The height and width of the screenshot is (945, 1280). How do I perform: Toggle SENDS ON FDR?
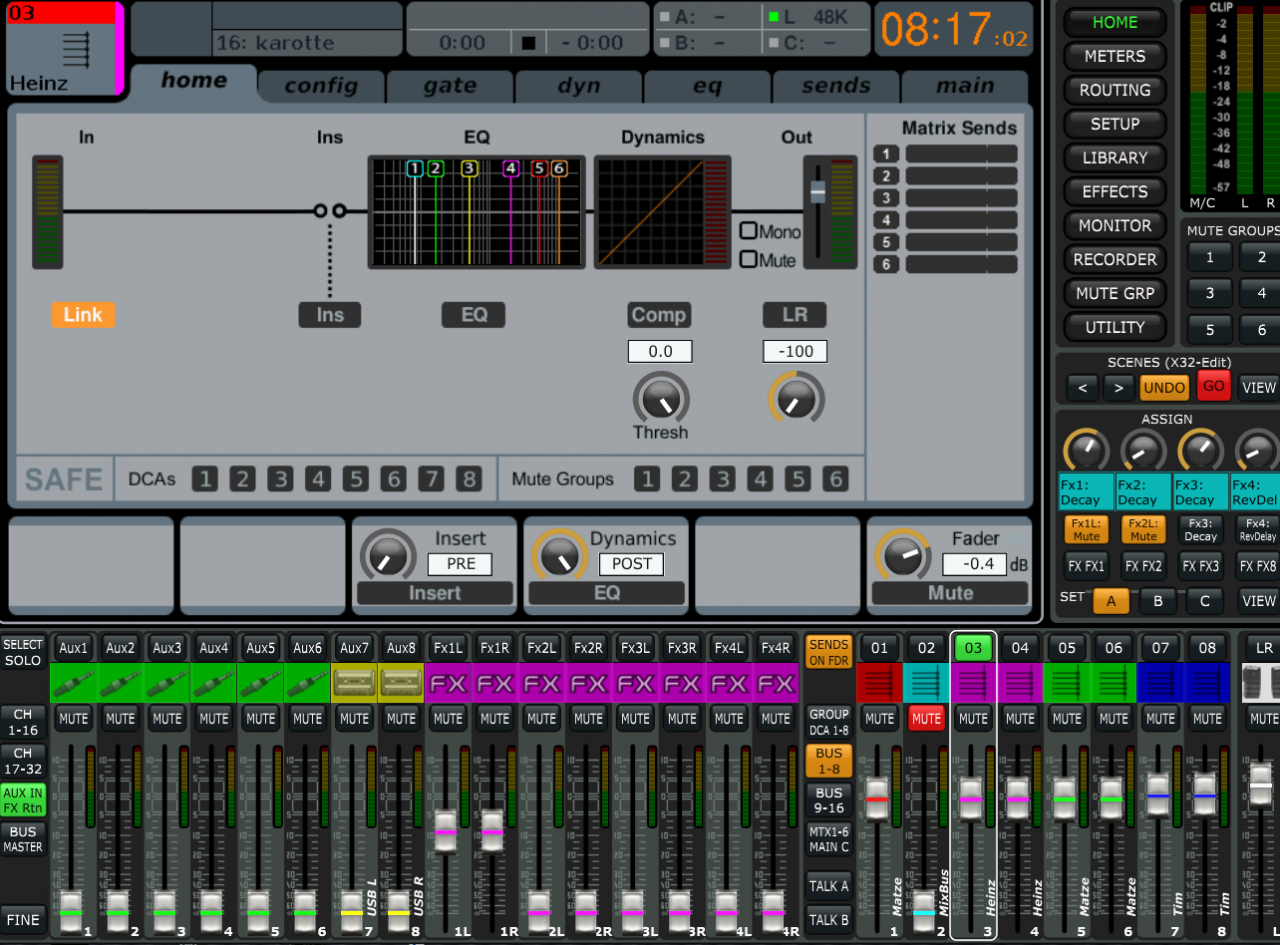[x=829, y=652]
